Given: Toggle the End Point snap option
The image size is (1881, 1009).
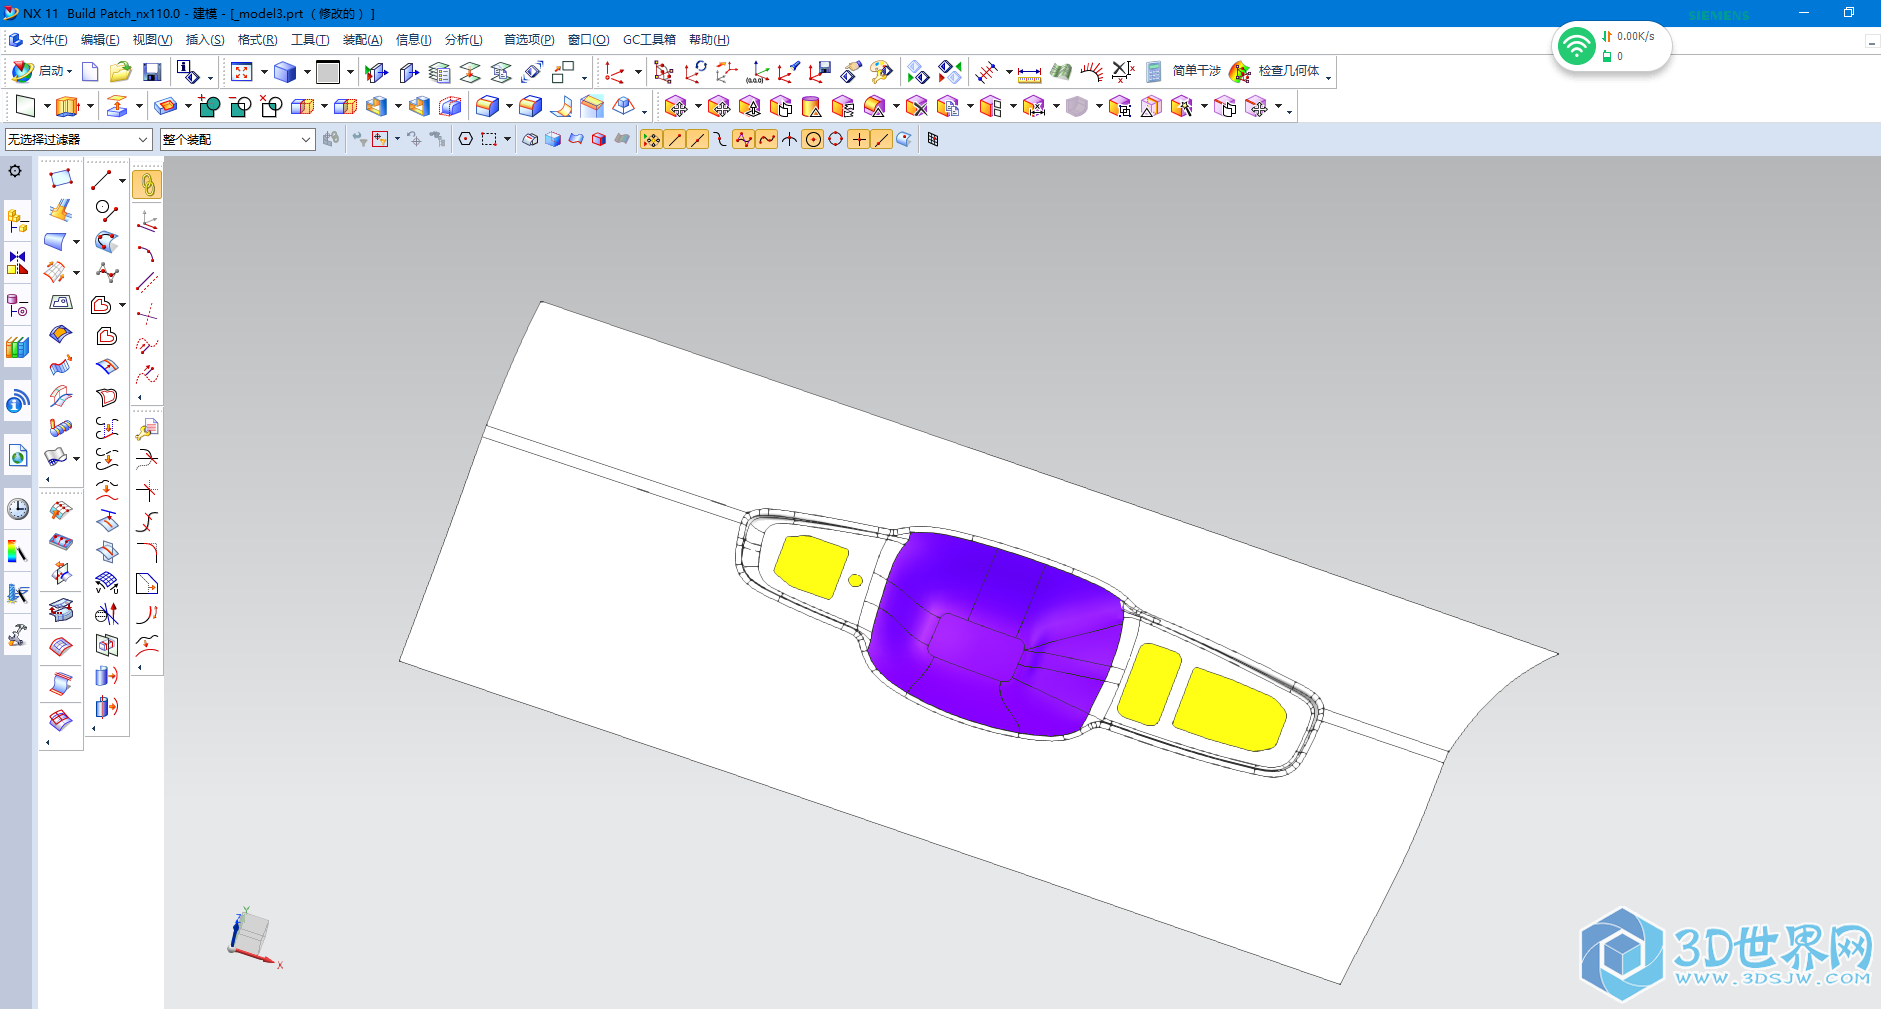Looking at the screenshot, I should click(674, 139).
